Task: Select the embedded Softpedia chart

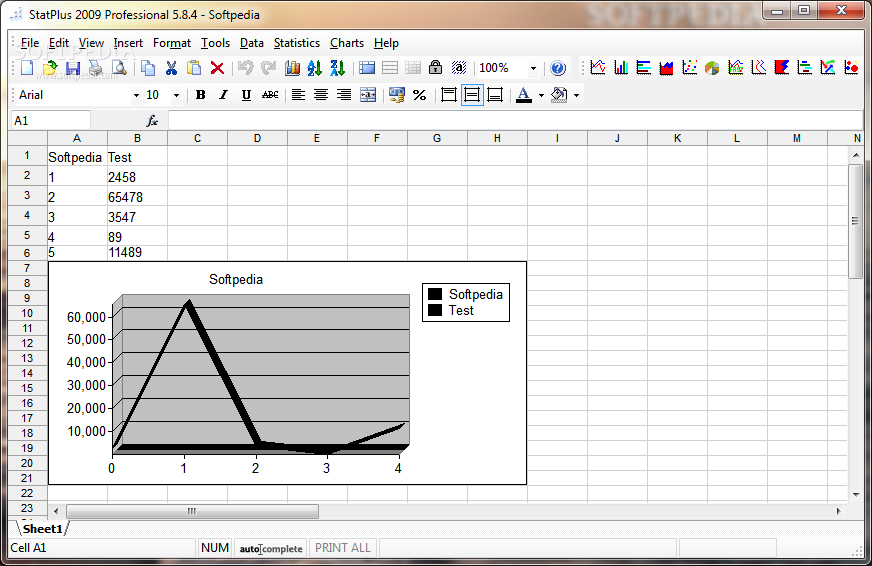Action: 288,373
